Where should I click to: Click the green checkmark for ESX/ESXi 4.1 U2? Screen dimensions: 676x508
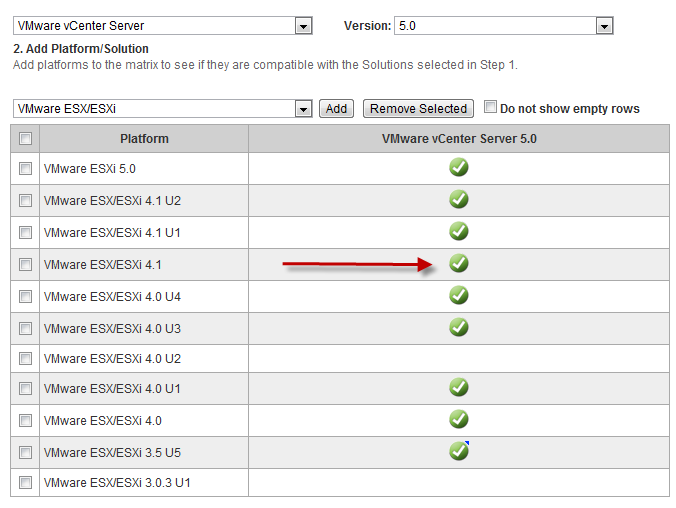coord(459,199)
